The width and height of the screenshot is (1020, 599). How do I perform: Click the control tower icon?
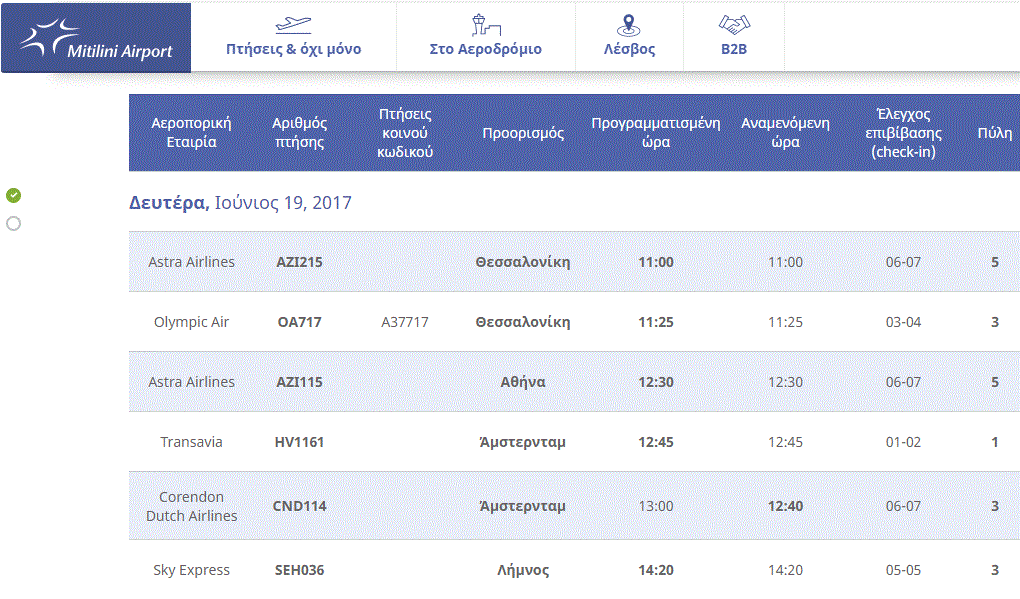coord(485,24)
